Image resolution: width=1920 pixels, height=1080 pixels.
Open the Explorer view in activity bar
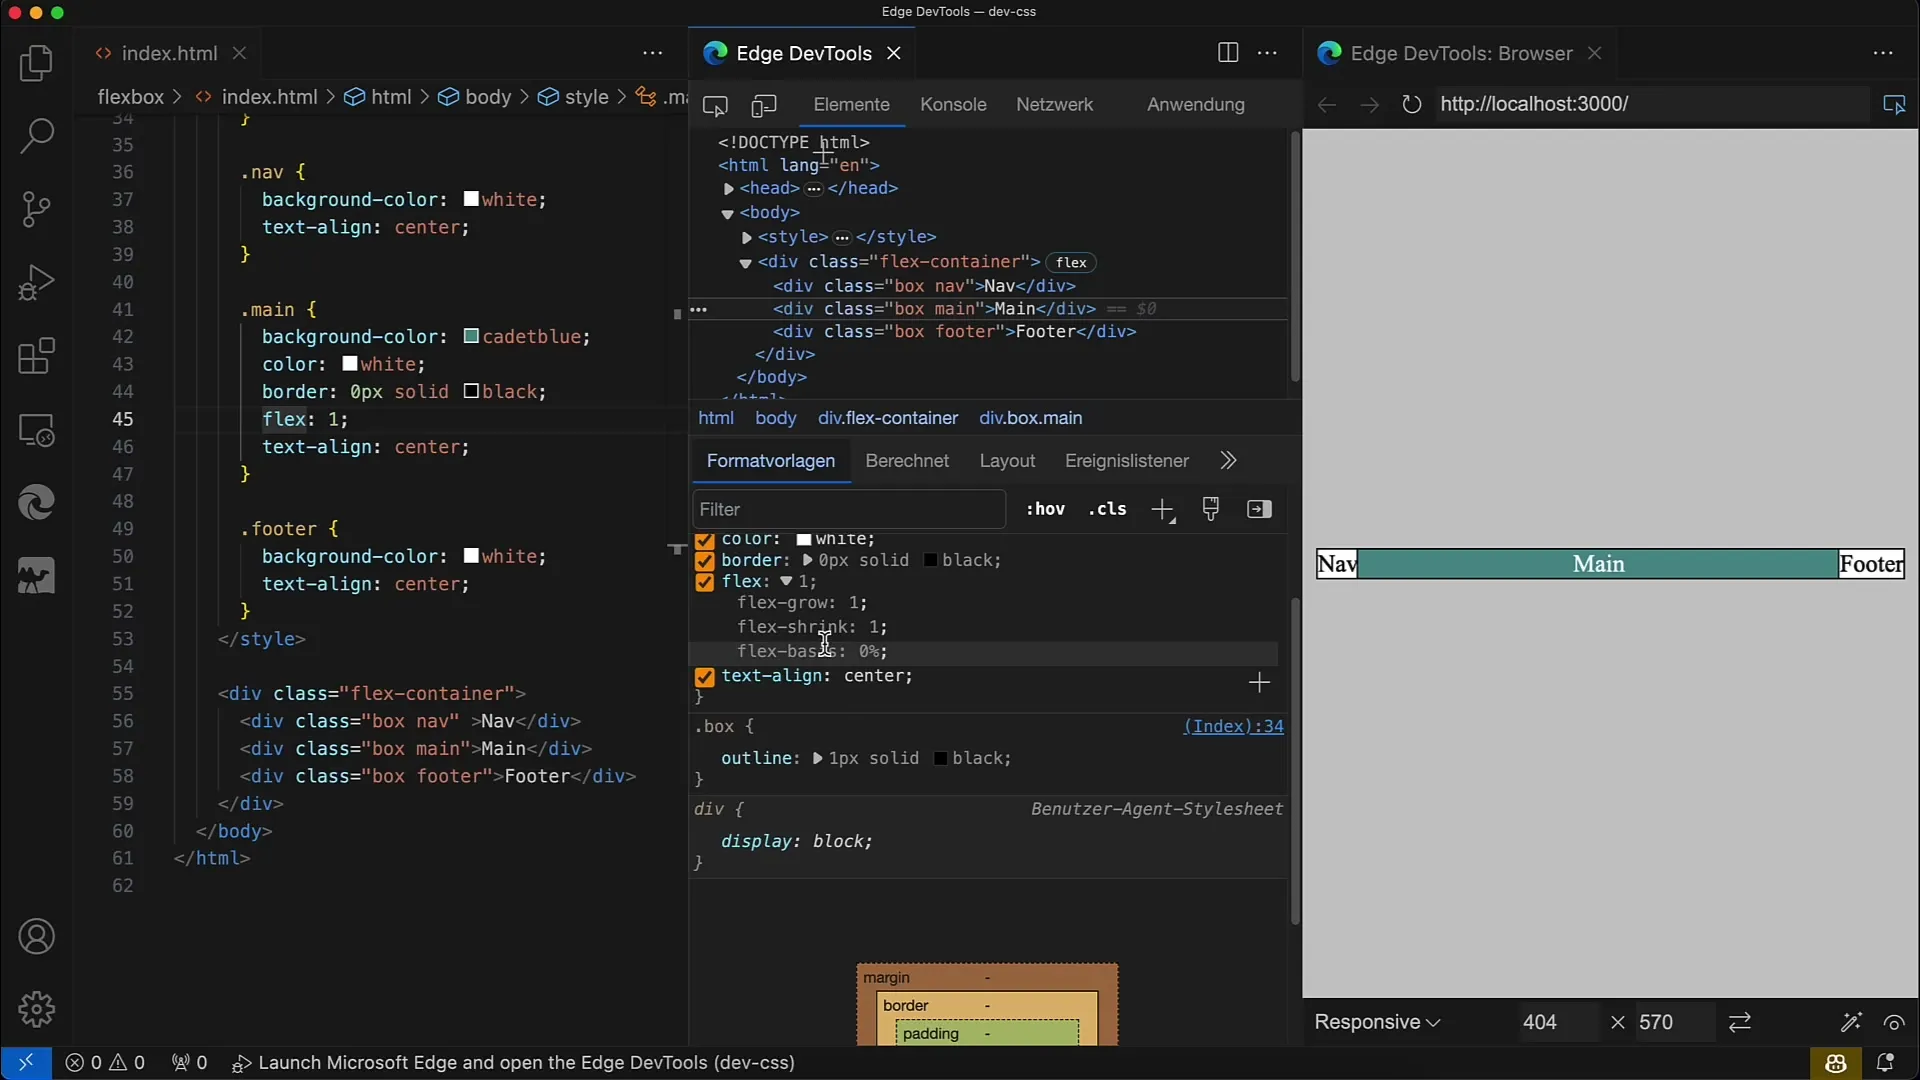[x=36, y=64]
